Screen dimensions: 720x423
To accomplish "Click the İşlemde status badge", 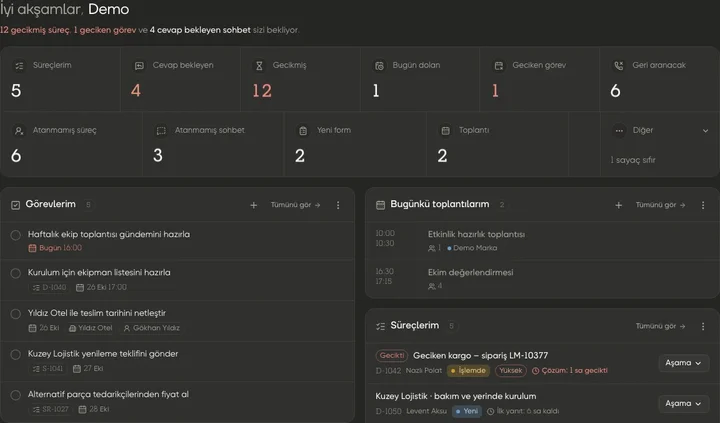I will point(468,371).
